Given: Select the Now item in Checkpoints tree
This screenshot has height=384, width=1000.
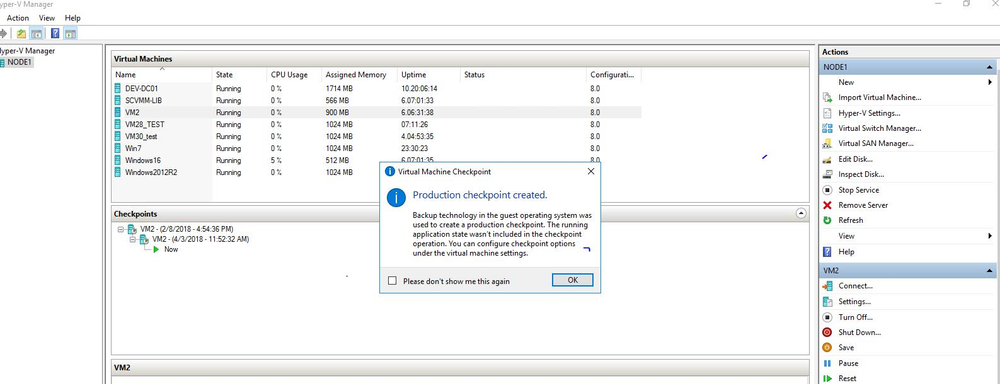Looking at the screenshot, I should (171, 249).
